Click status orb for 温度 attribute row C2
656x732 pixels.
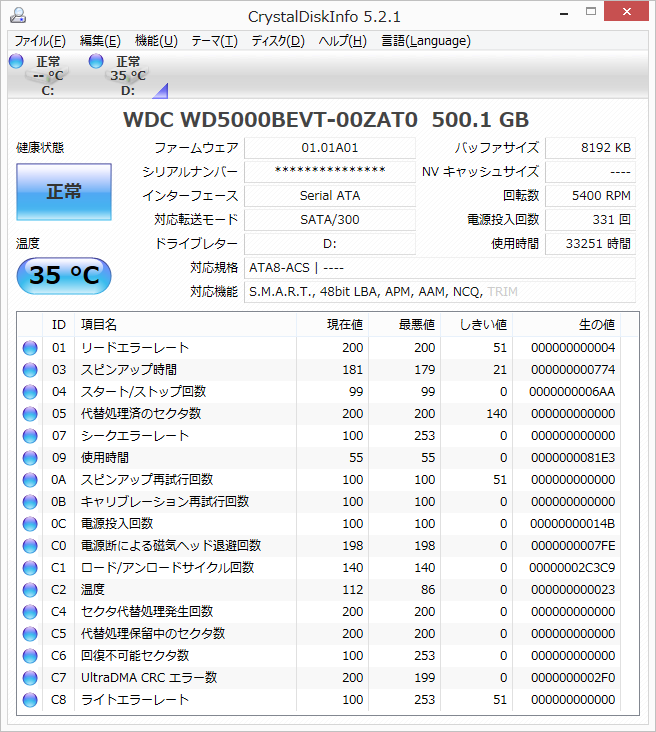click(x=30, y=590)
